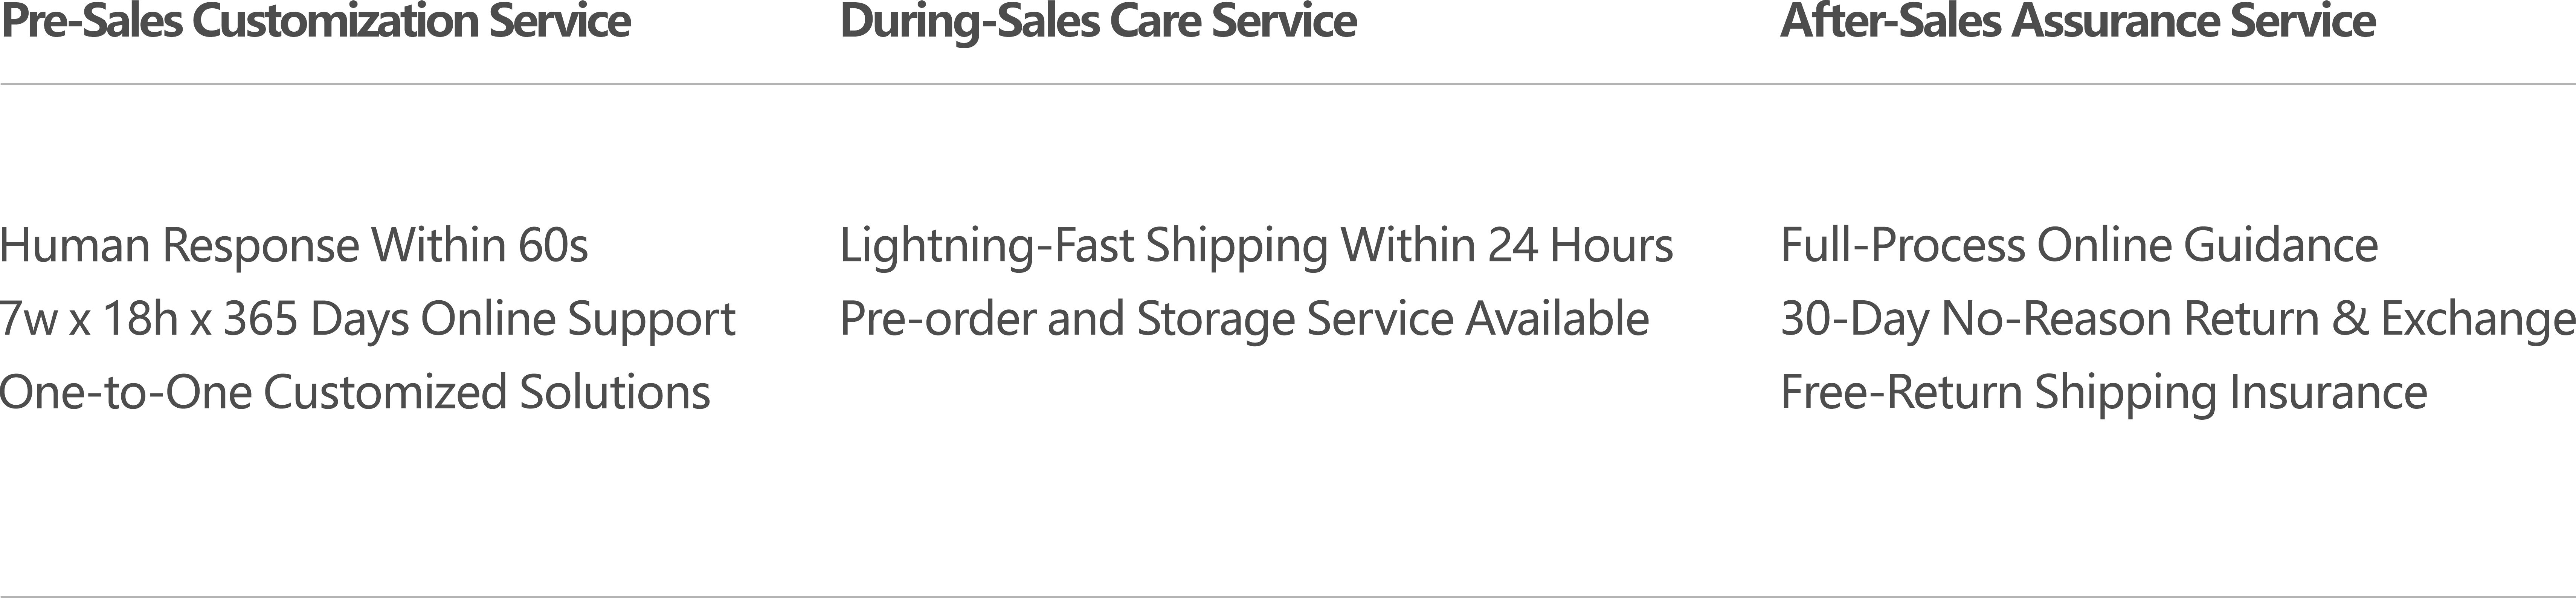2576x598 pixels.
Task: Select One-to-One Customized Solutions text
Action: point(355,392)
